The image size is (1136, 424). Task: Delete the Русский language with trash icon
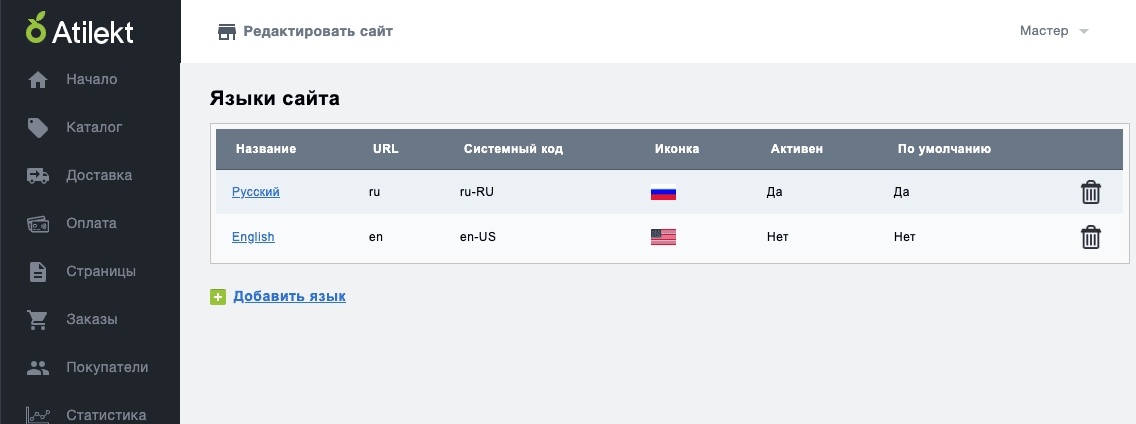(1090, 192)
